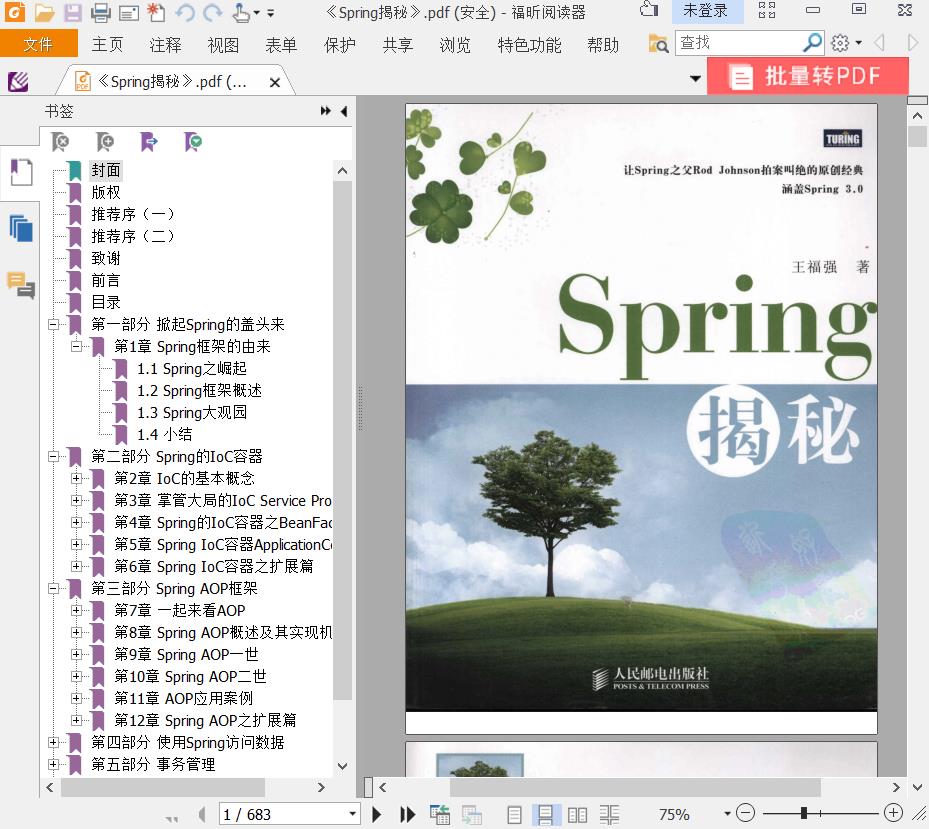The image size is (929, 829).
Task: Select continuous facing view mode icon
Action: tap(609, 815)
